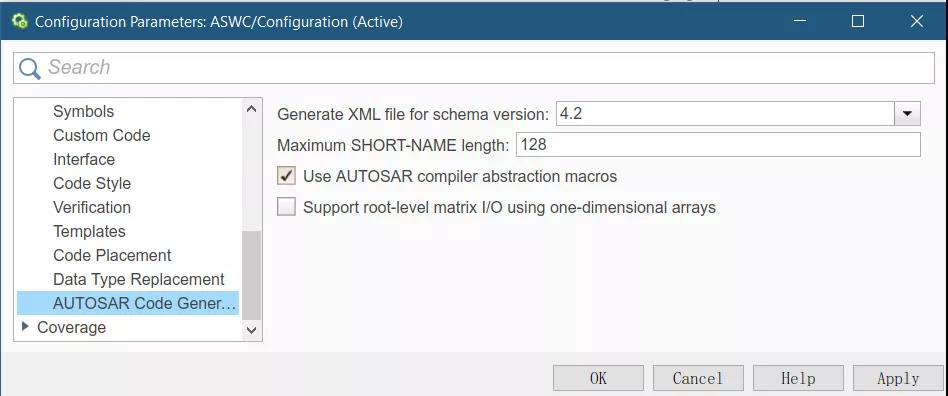
Task: Select Code Placement in the tree
Action: pos(112,255)
